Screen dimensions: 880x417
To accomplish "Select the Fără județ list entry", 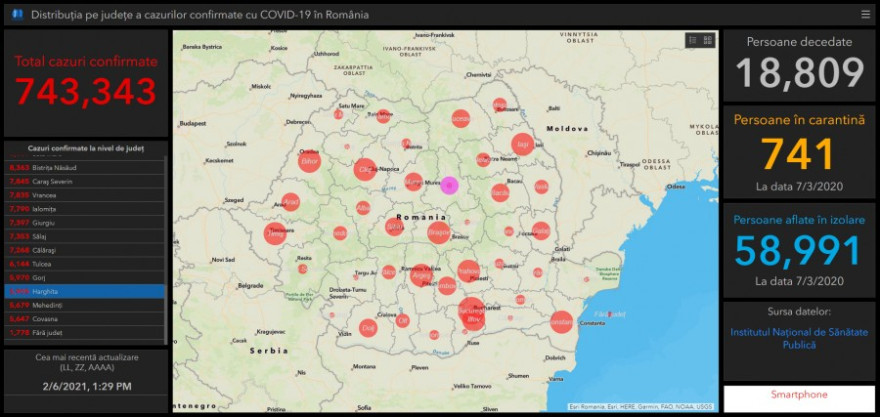I will (84, 332).
